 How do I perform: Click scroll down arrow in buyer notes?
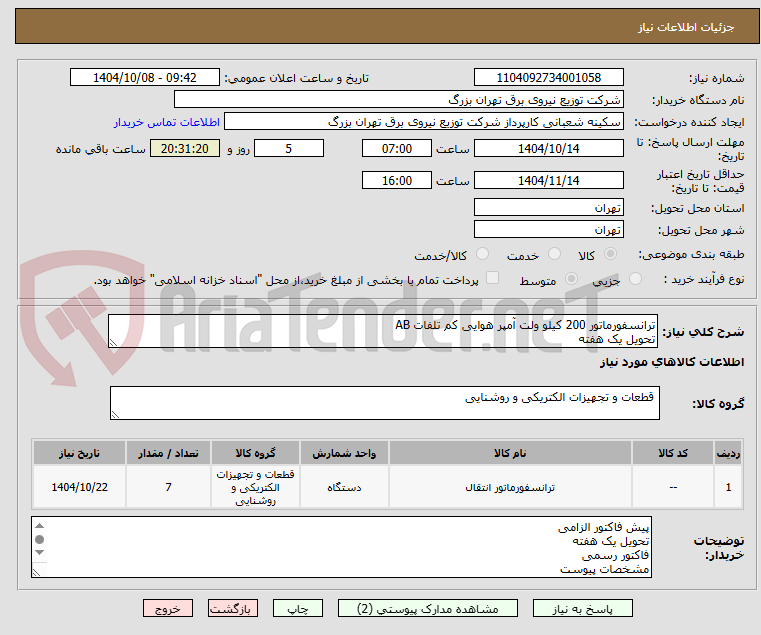pos(40,552)
